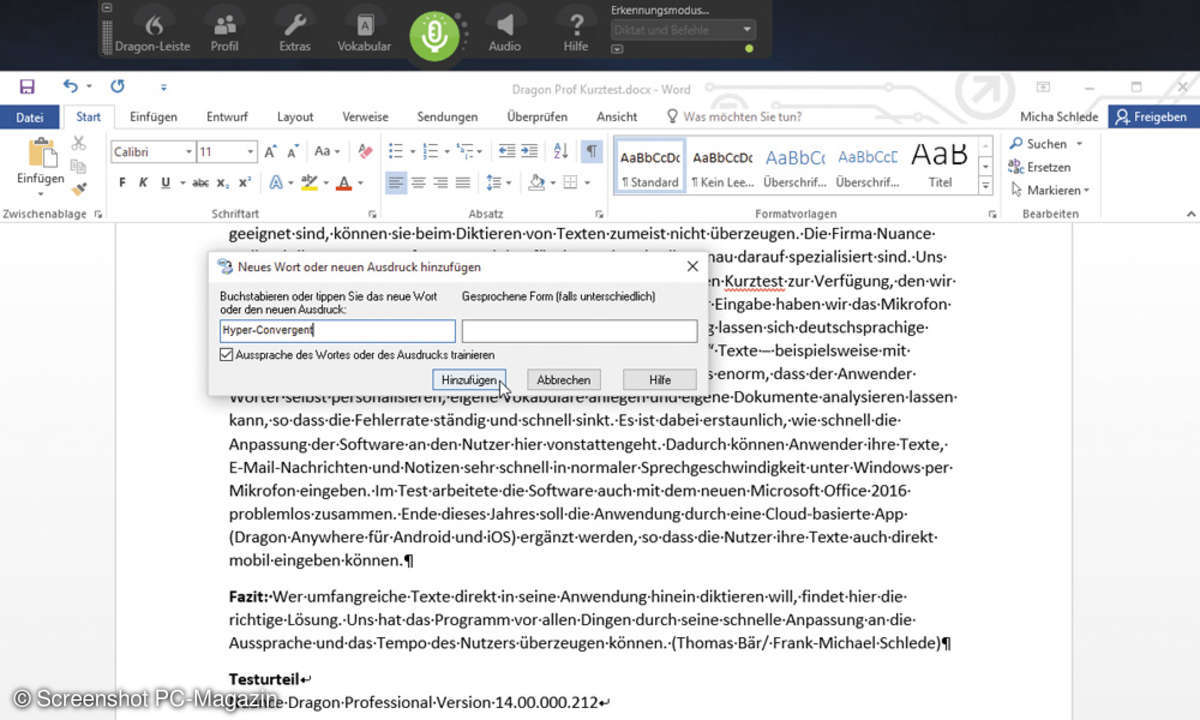
Task: Insert a bulleted list
Action: (396, 152)
